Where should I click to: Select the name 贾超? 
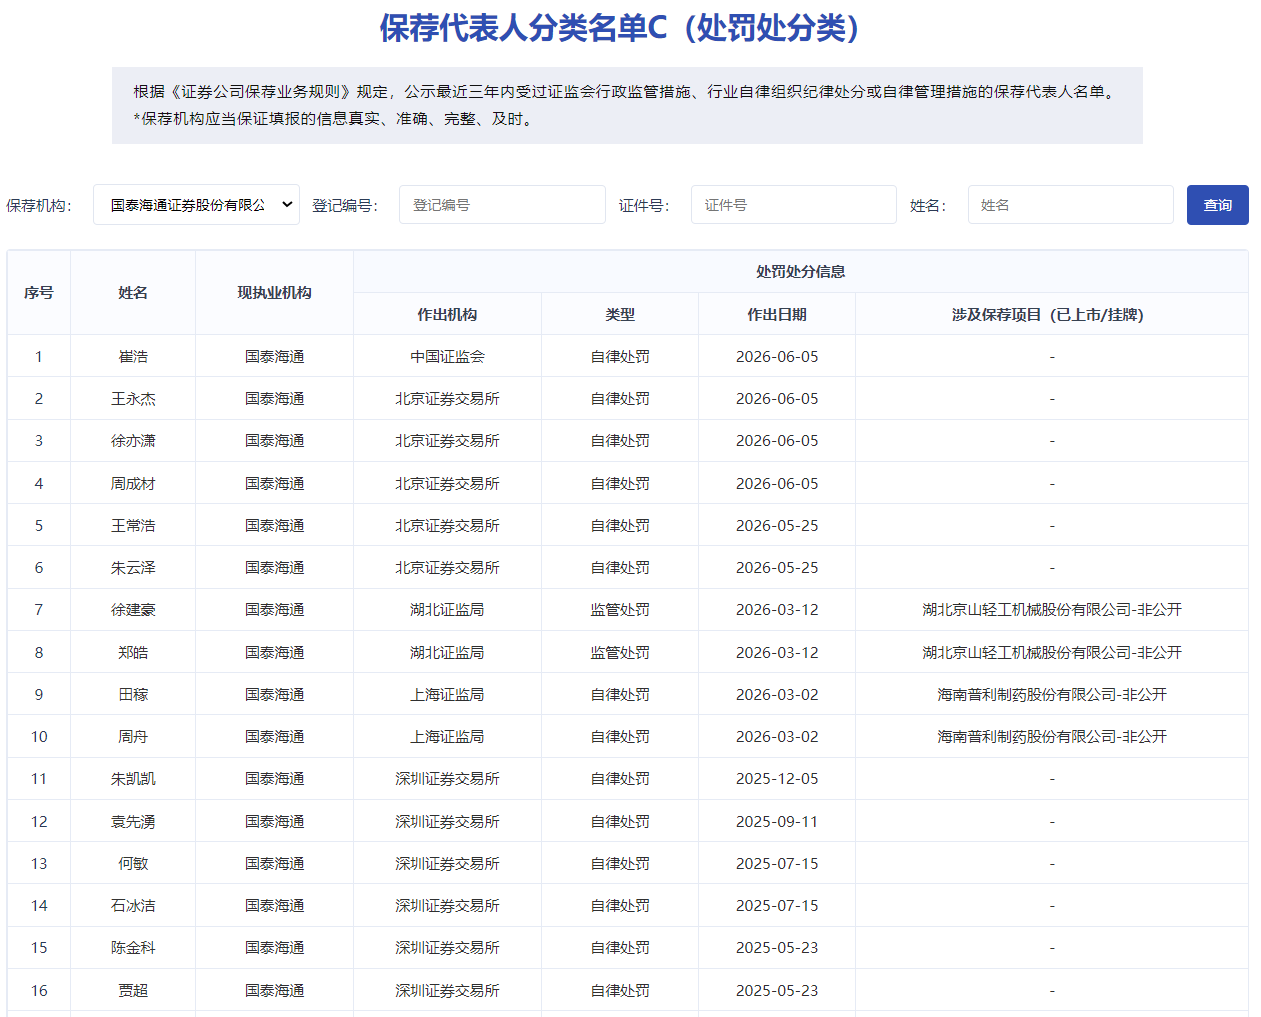pyautogui.click(x=133, y=990)
